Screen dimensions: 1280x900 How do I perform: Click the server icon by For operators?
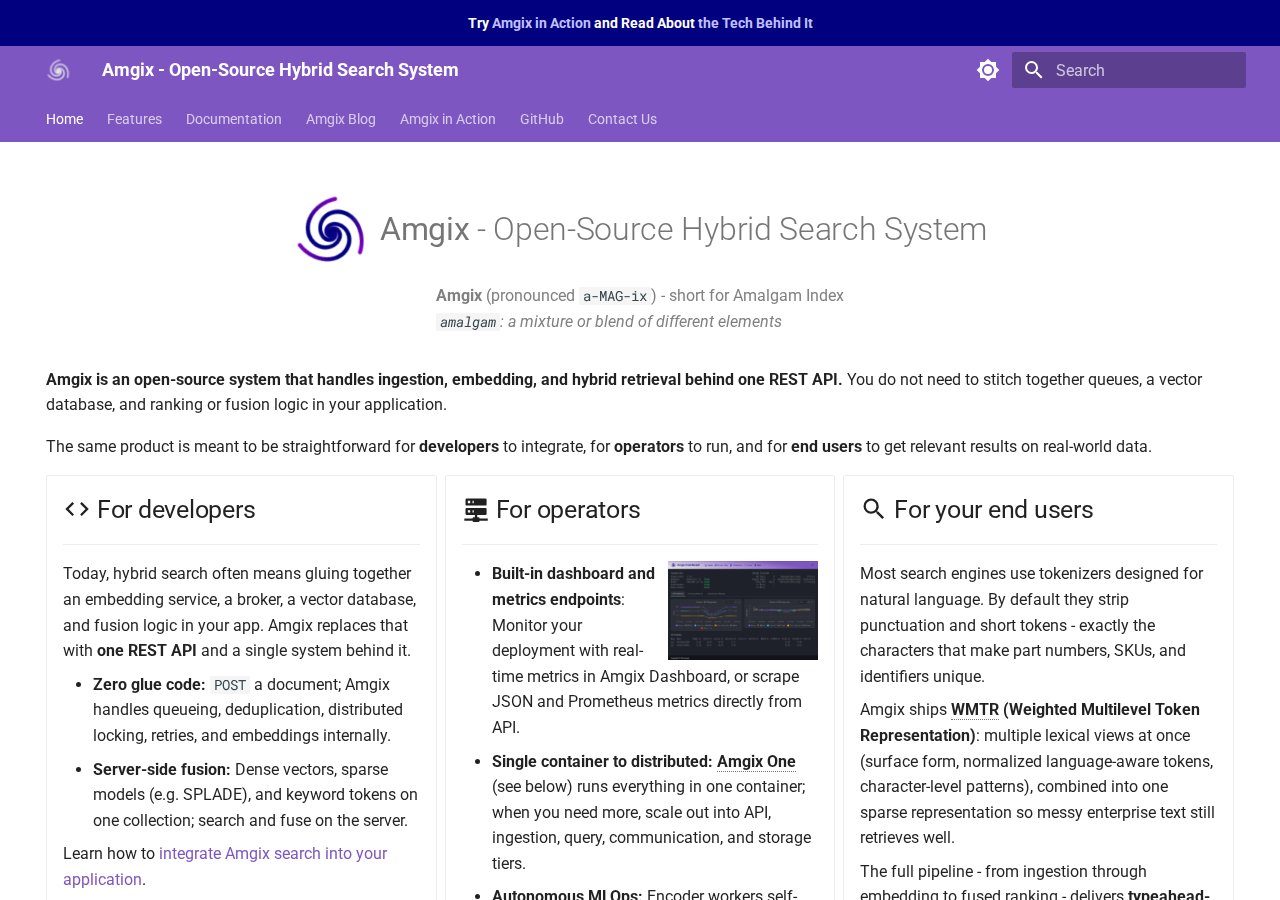[476, 510]
